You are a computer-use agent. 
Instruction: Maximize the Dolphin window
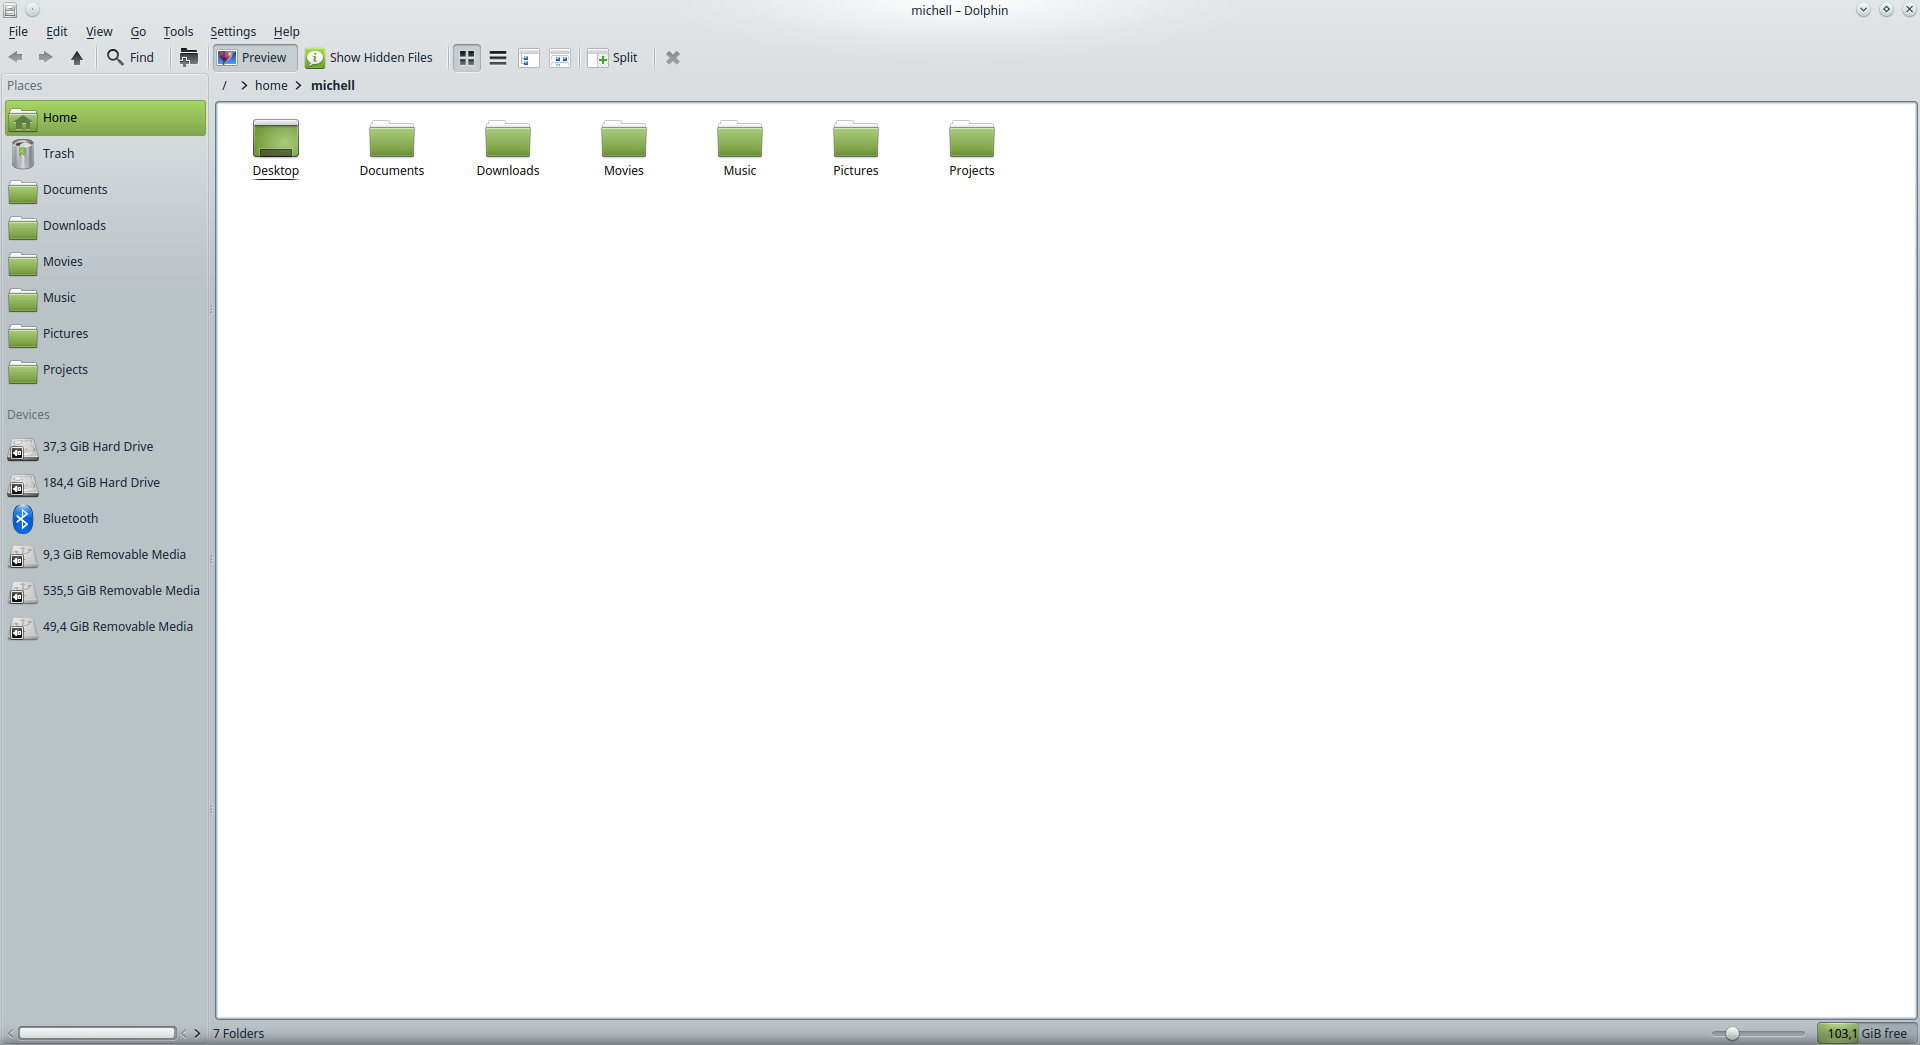point(1886,10)
